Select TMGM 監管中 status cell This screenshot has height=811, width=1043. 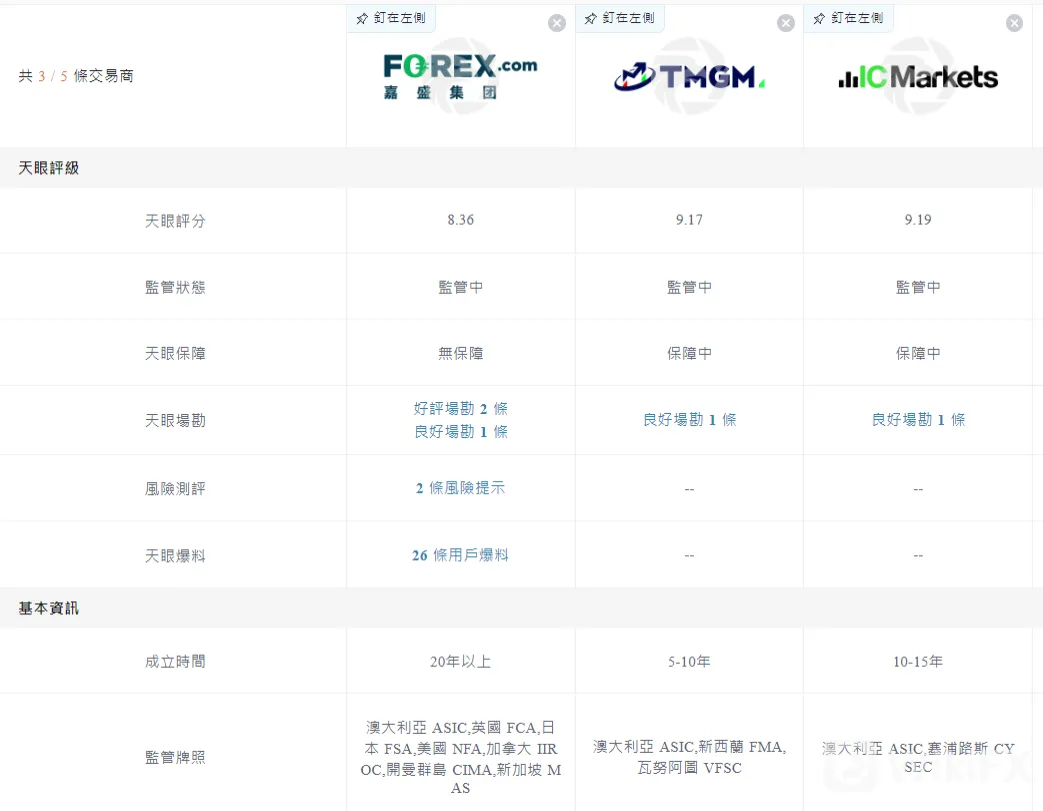click(689, 287)
